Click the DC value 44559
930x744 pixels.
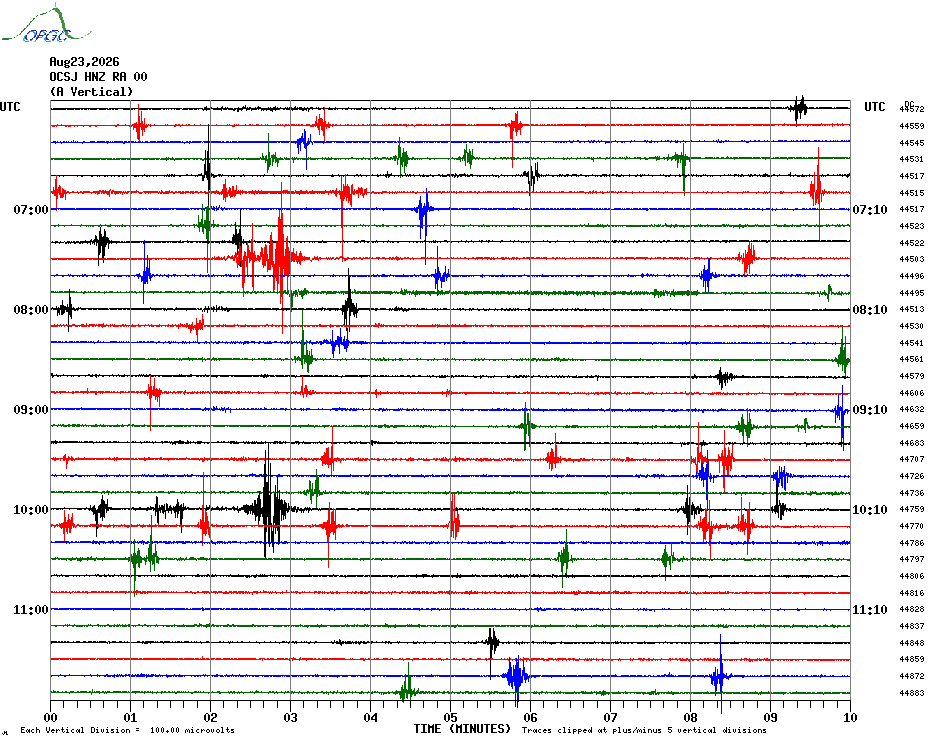tap(912, 126)
